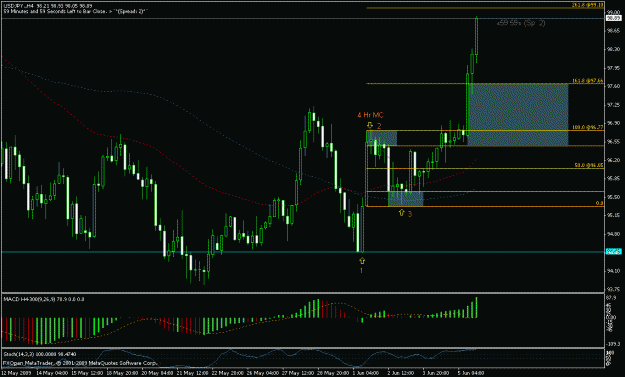625x377 pixels.
Task: Select the small blue rectangle above arrow 3
Action: 405,199
